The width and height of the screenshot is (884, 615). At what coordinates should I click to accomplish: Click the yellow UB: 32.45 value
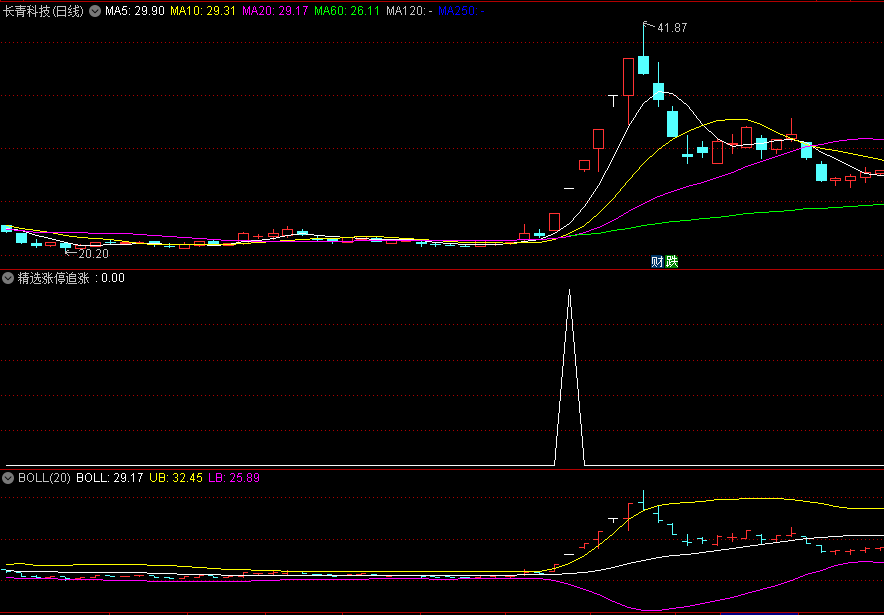coord(176,478)
